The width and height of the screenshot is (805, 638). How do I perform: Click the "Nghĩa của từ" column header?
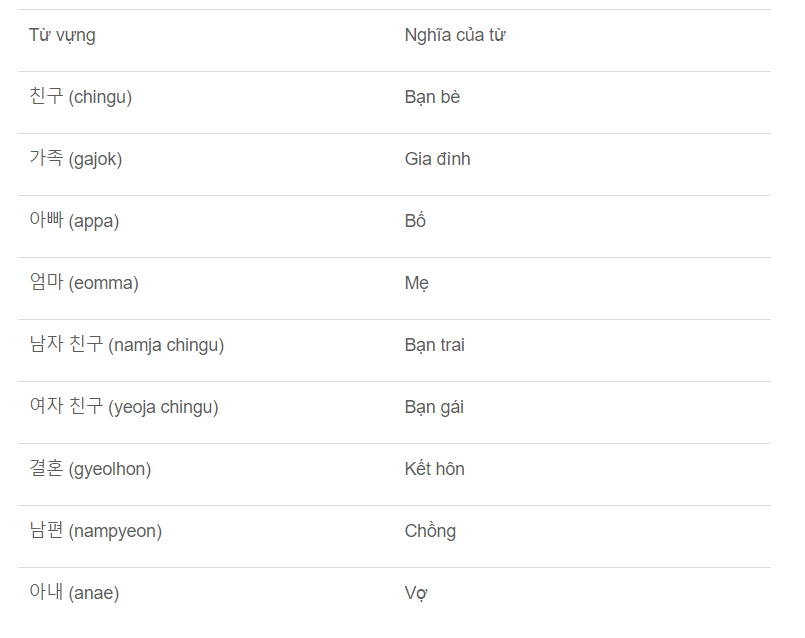pos(454,36)
